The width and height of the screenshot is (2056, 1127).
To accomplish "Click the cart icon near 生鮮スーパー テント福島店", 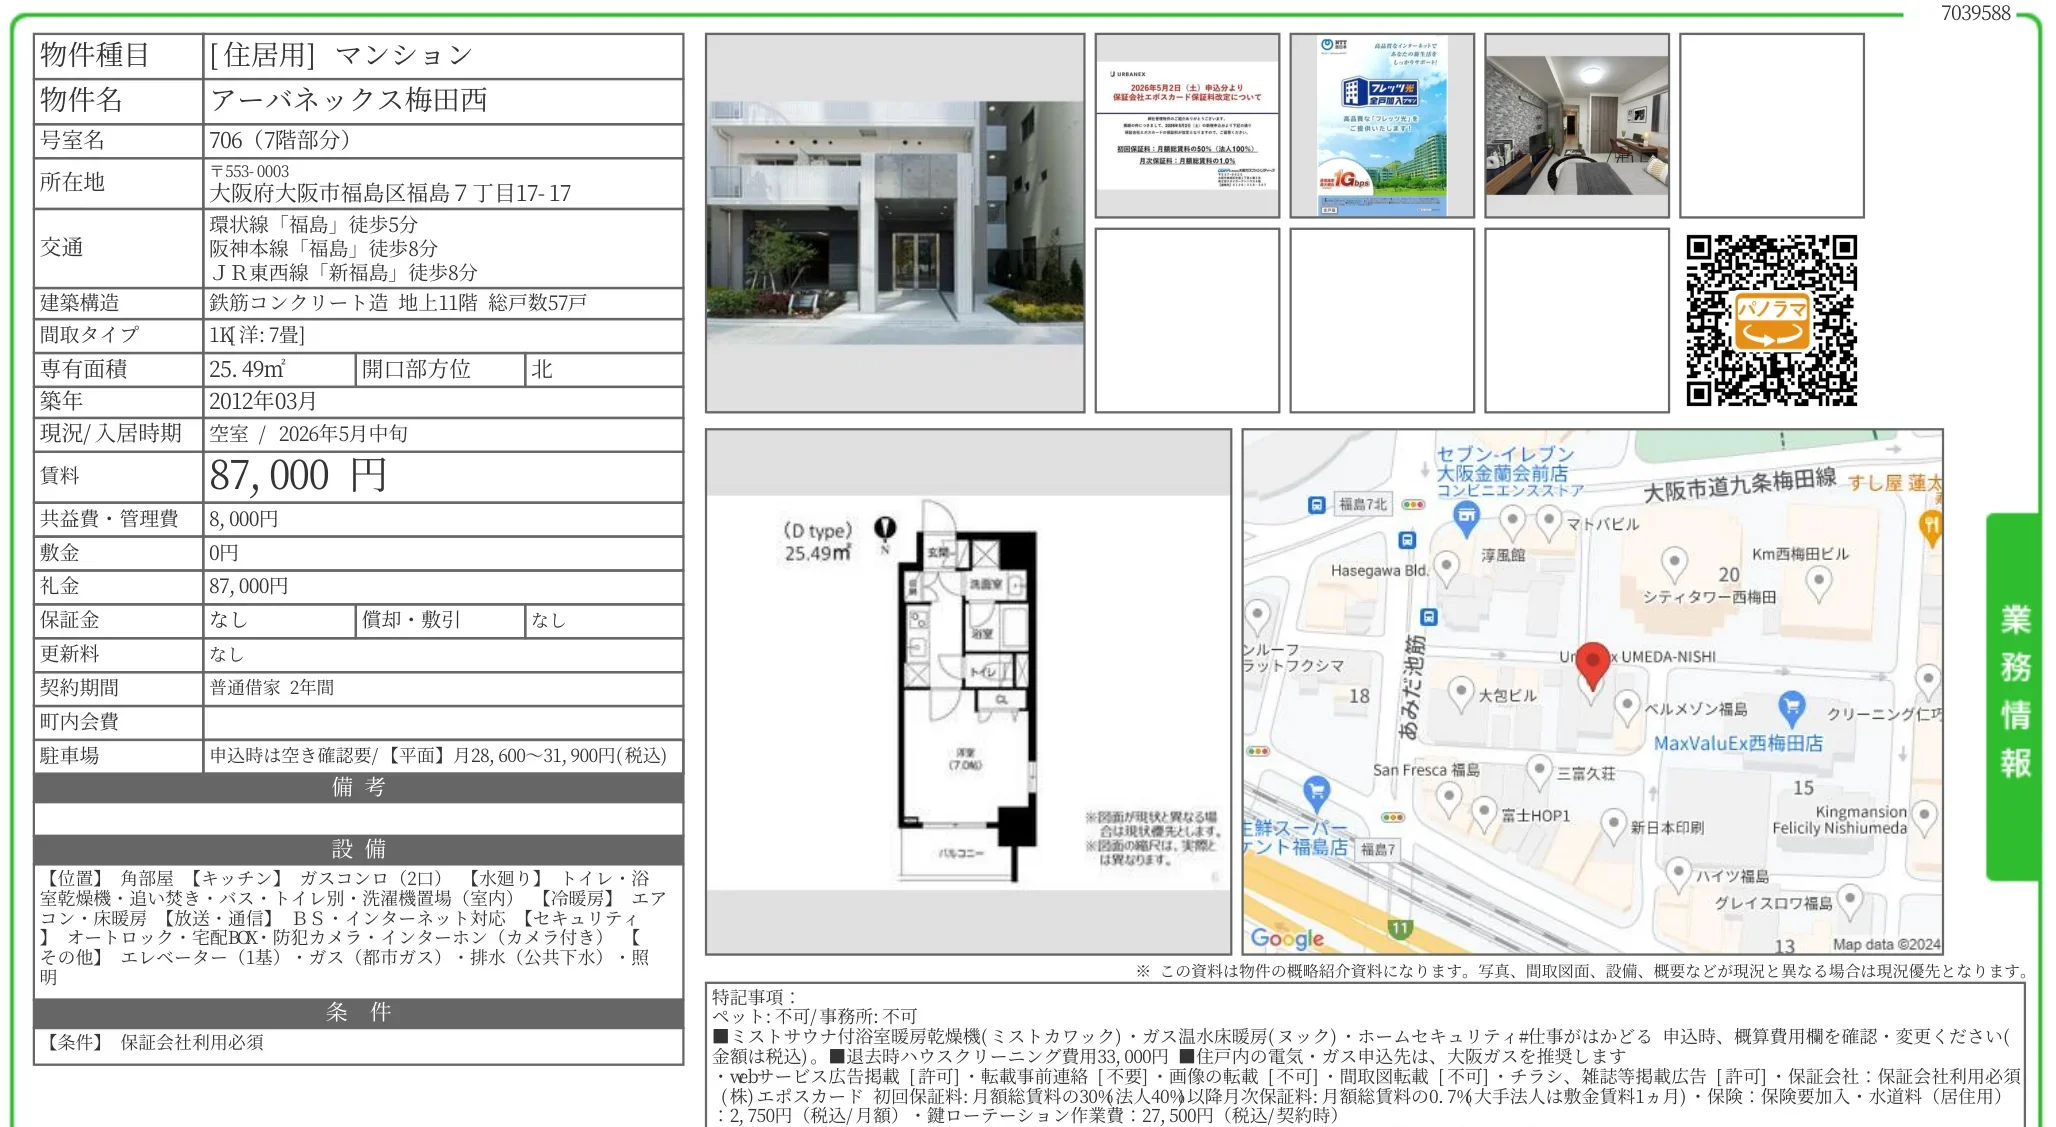I will click(x=1315, y=790).
